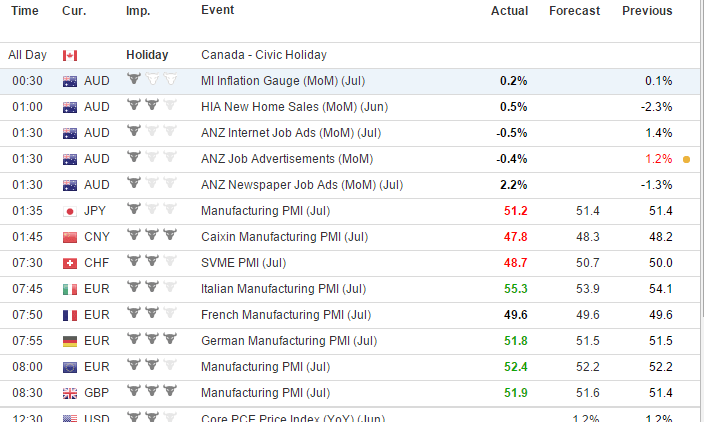Click the German flag on 07:55 row
The width and height of the screenshot is (704, 422).
70,342
